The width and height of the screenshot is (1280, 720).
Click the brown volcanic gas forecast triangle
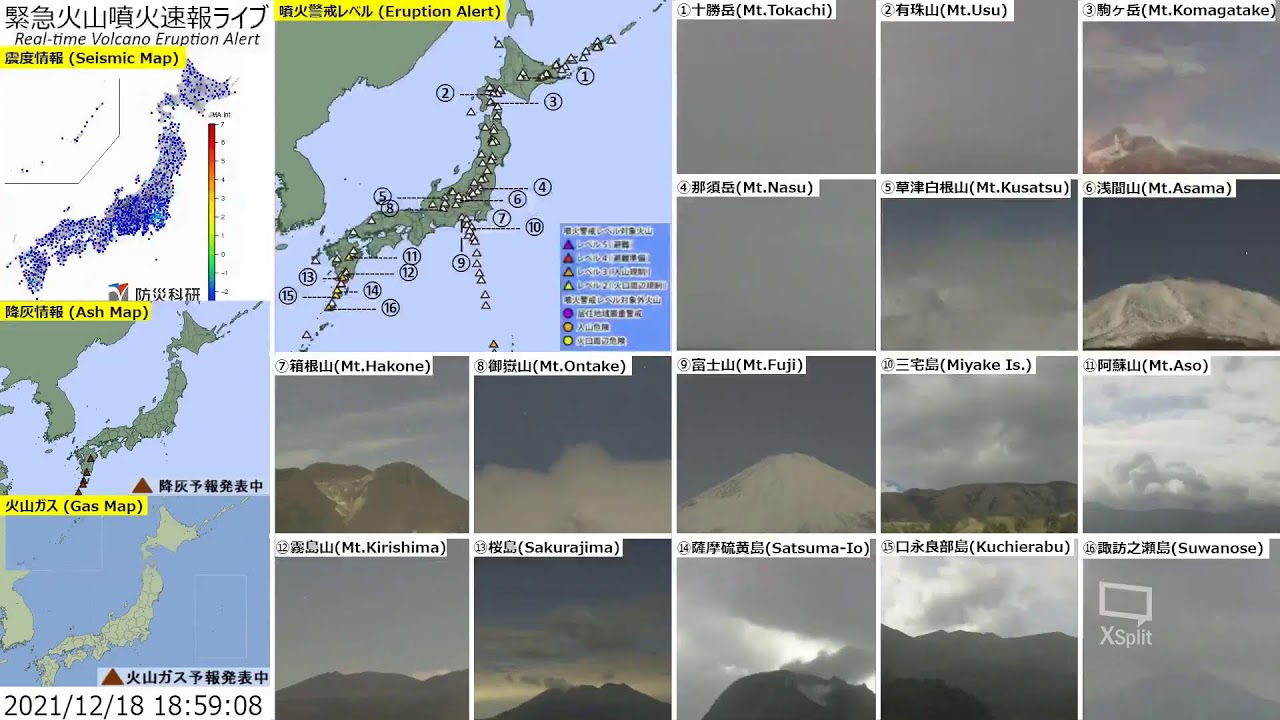[x=112, y=677]
